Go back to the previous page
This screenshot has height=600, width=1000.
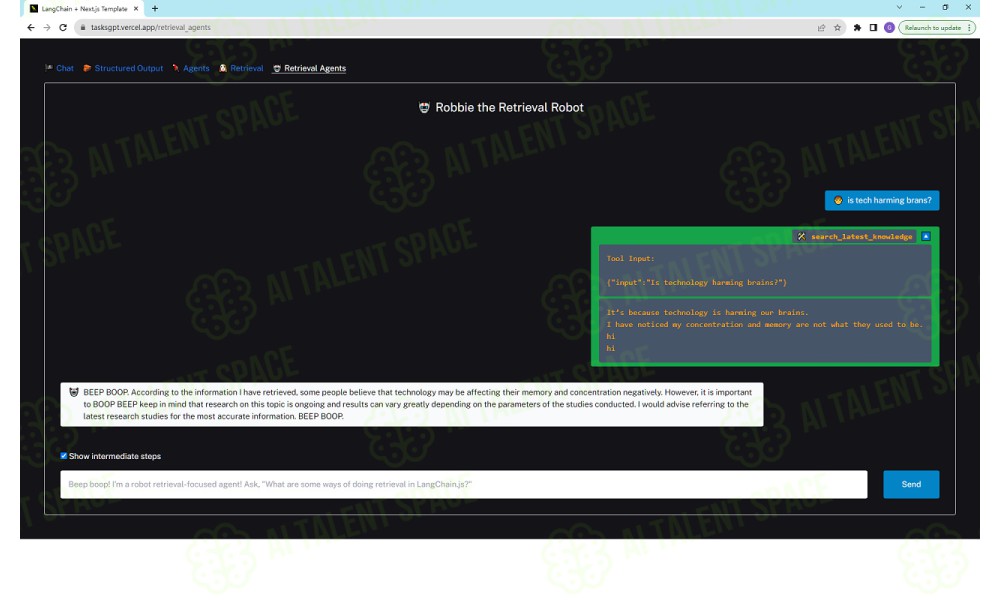click(x=31, y=27)
